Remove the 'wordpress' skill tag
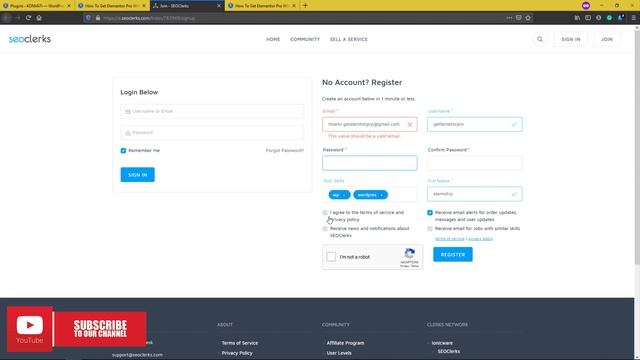 click(x=382, y=195)
